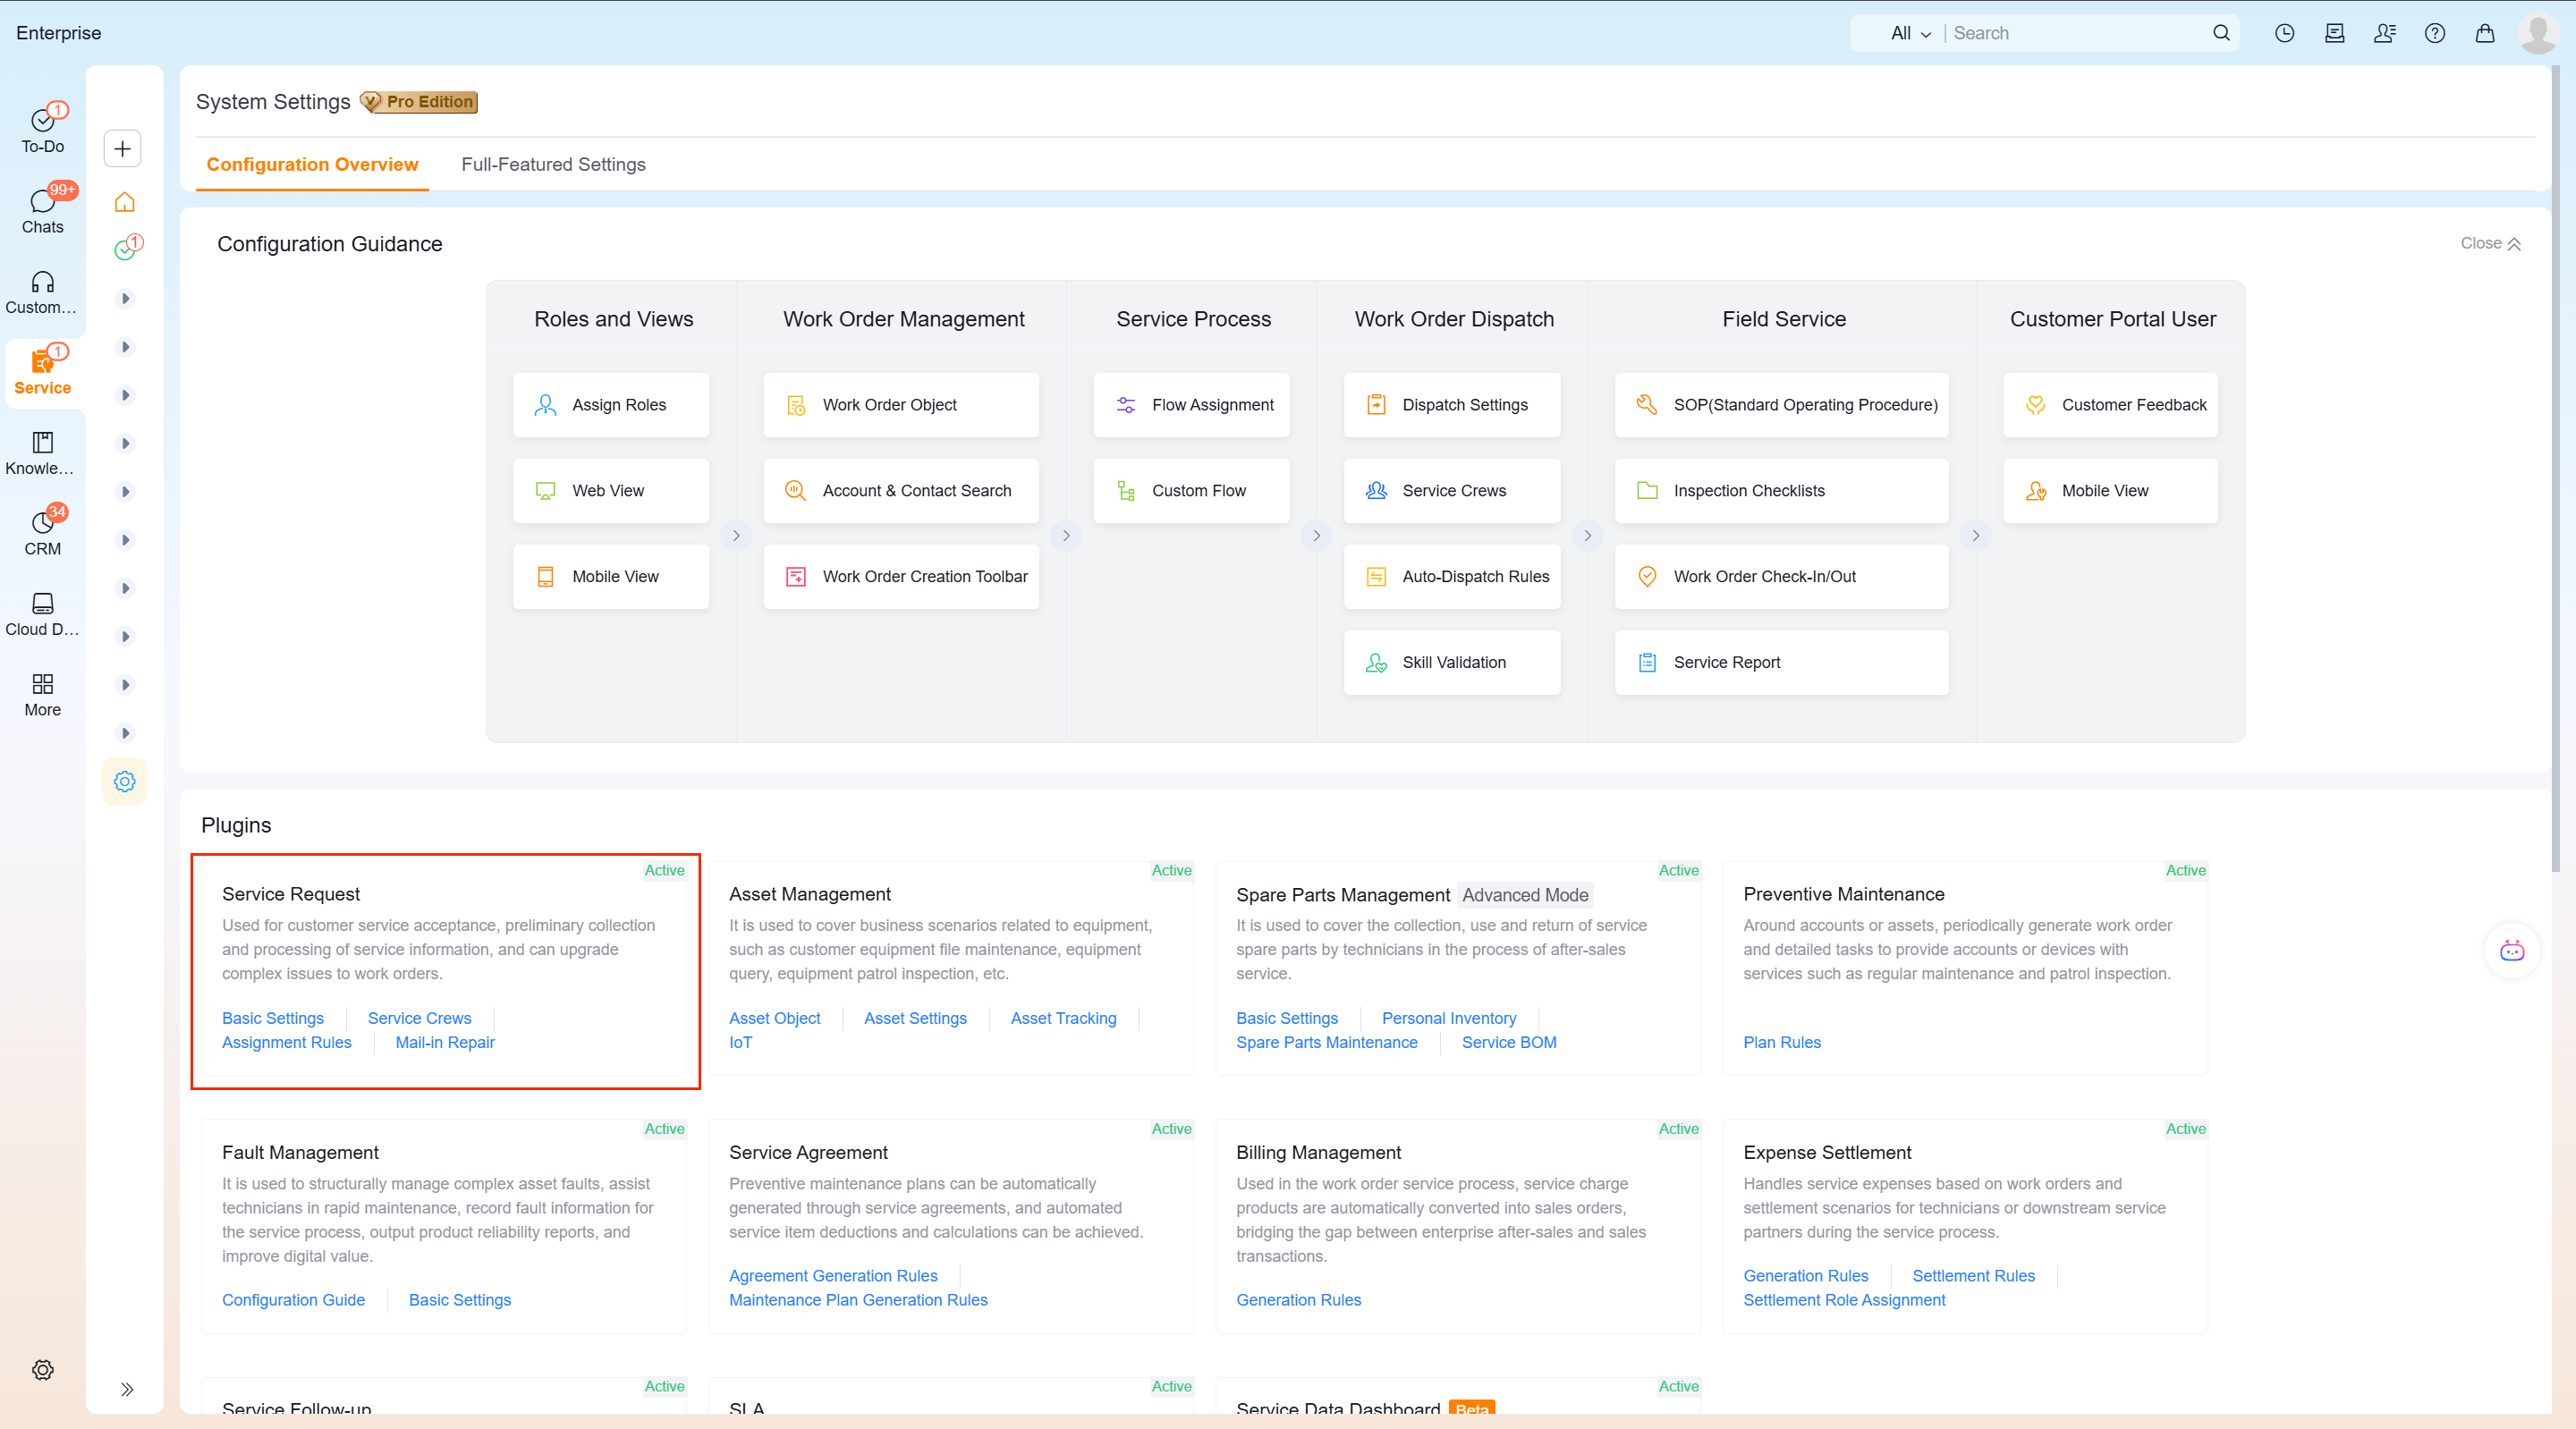The image size is (2576, 1429).
Task: Open Service Request Assignment Rules link
Action: [287, 1042]
